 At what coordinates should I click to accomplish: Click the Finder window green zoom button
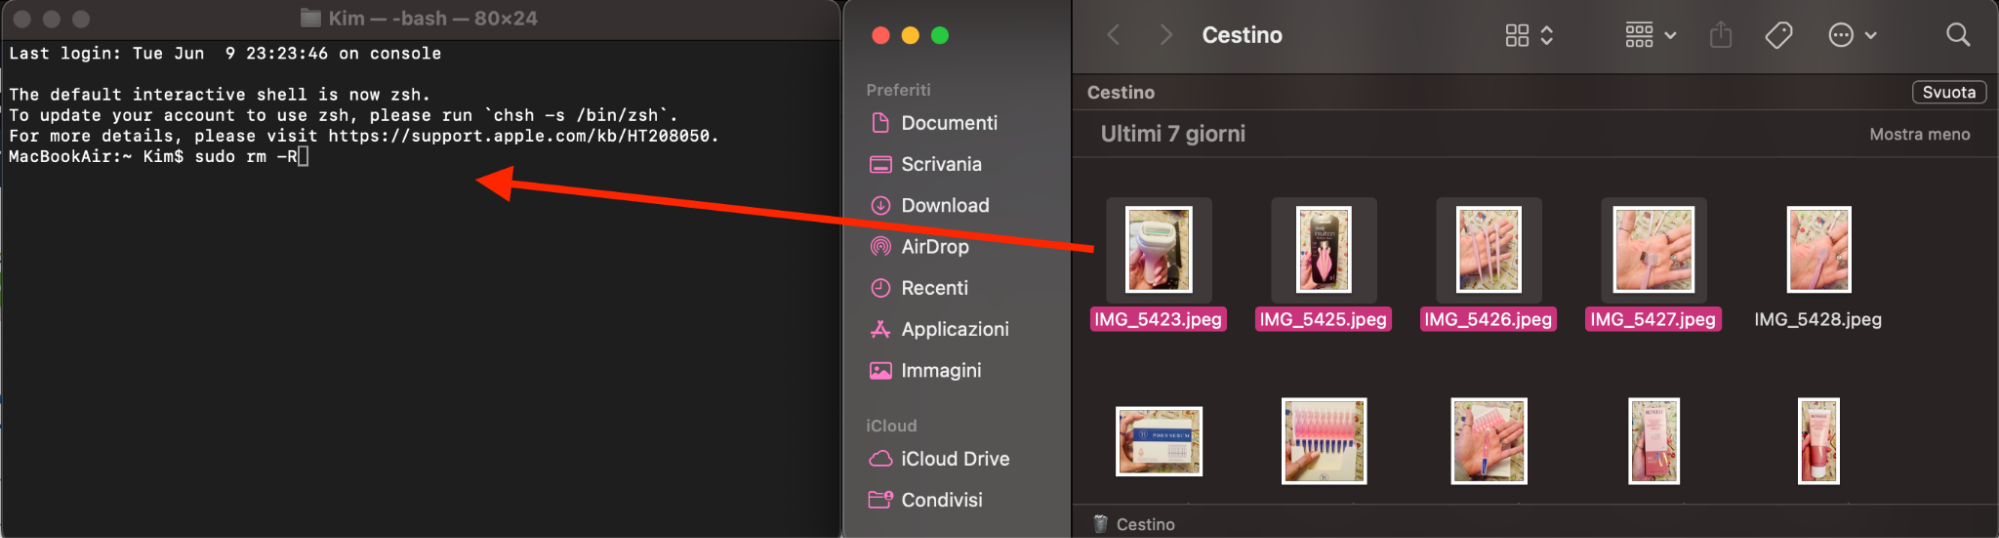(940, 35)
